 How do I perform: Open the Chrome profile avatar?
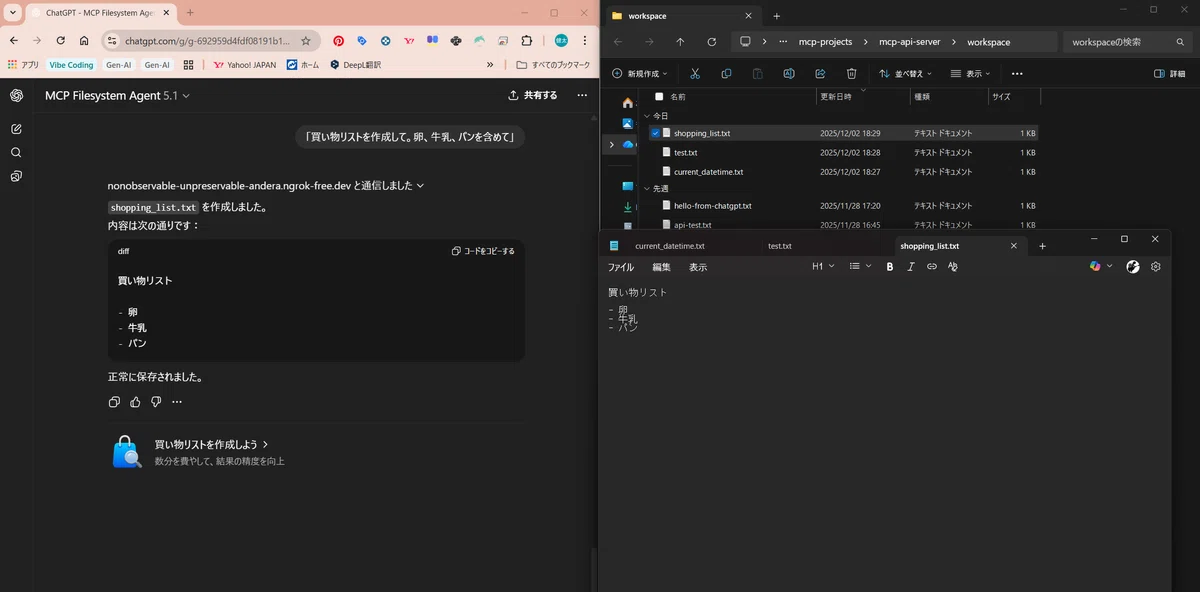point(562,41)
